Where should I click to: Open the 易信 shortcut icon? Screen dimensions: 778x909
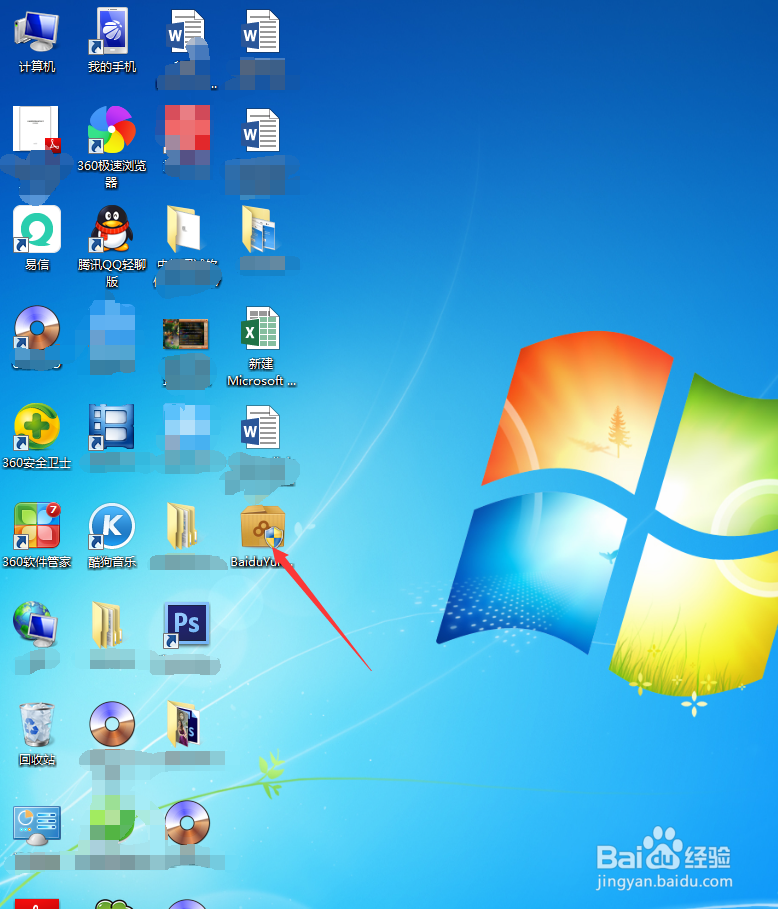(37, 229)
